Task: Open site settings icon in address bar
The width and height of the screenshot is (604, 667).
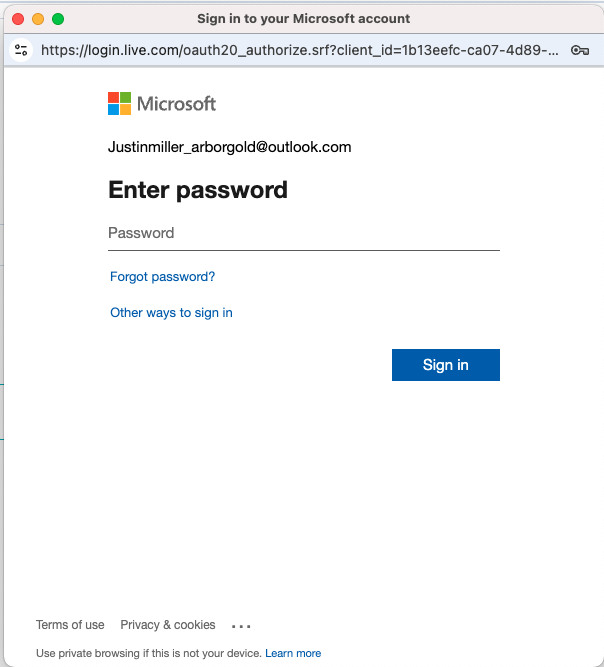Action: [x=21, y=50]
